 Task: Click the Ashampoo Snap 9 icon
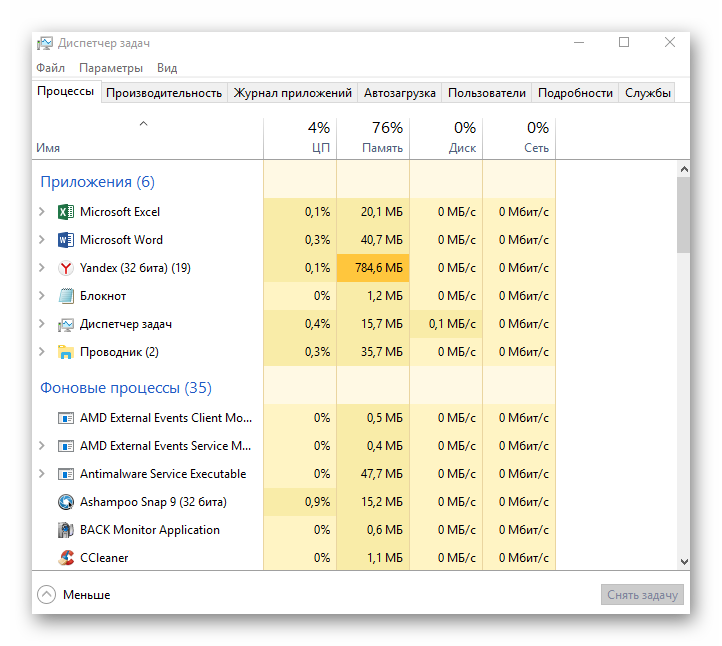pos(65,502)
